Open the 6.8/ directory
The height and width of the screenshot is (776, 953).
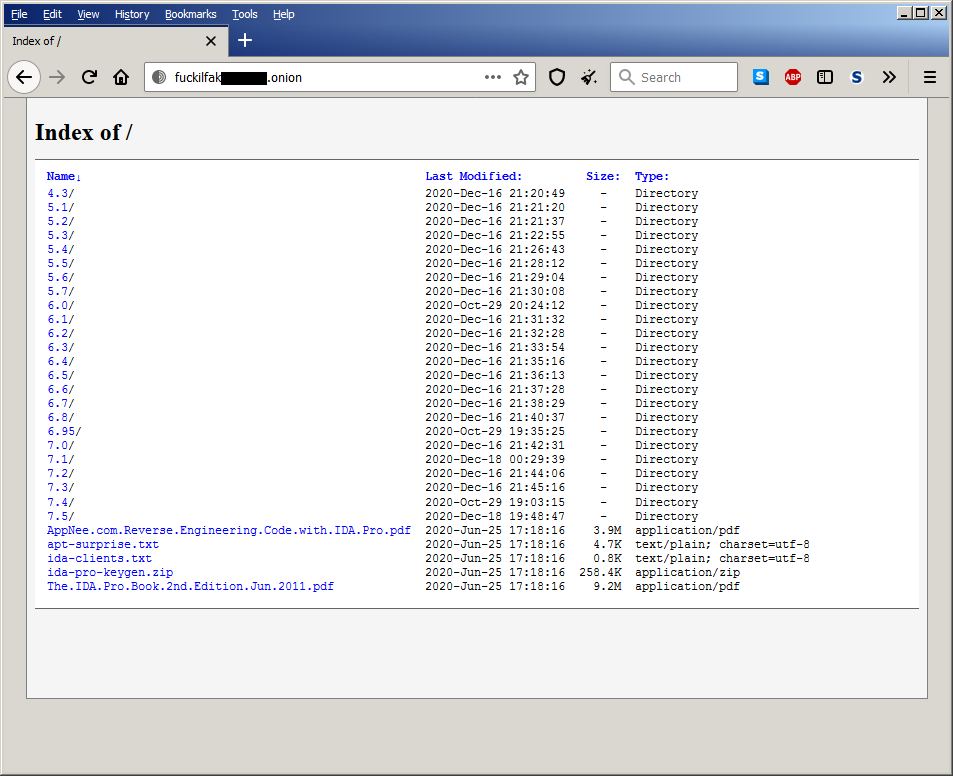point(61,417)
